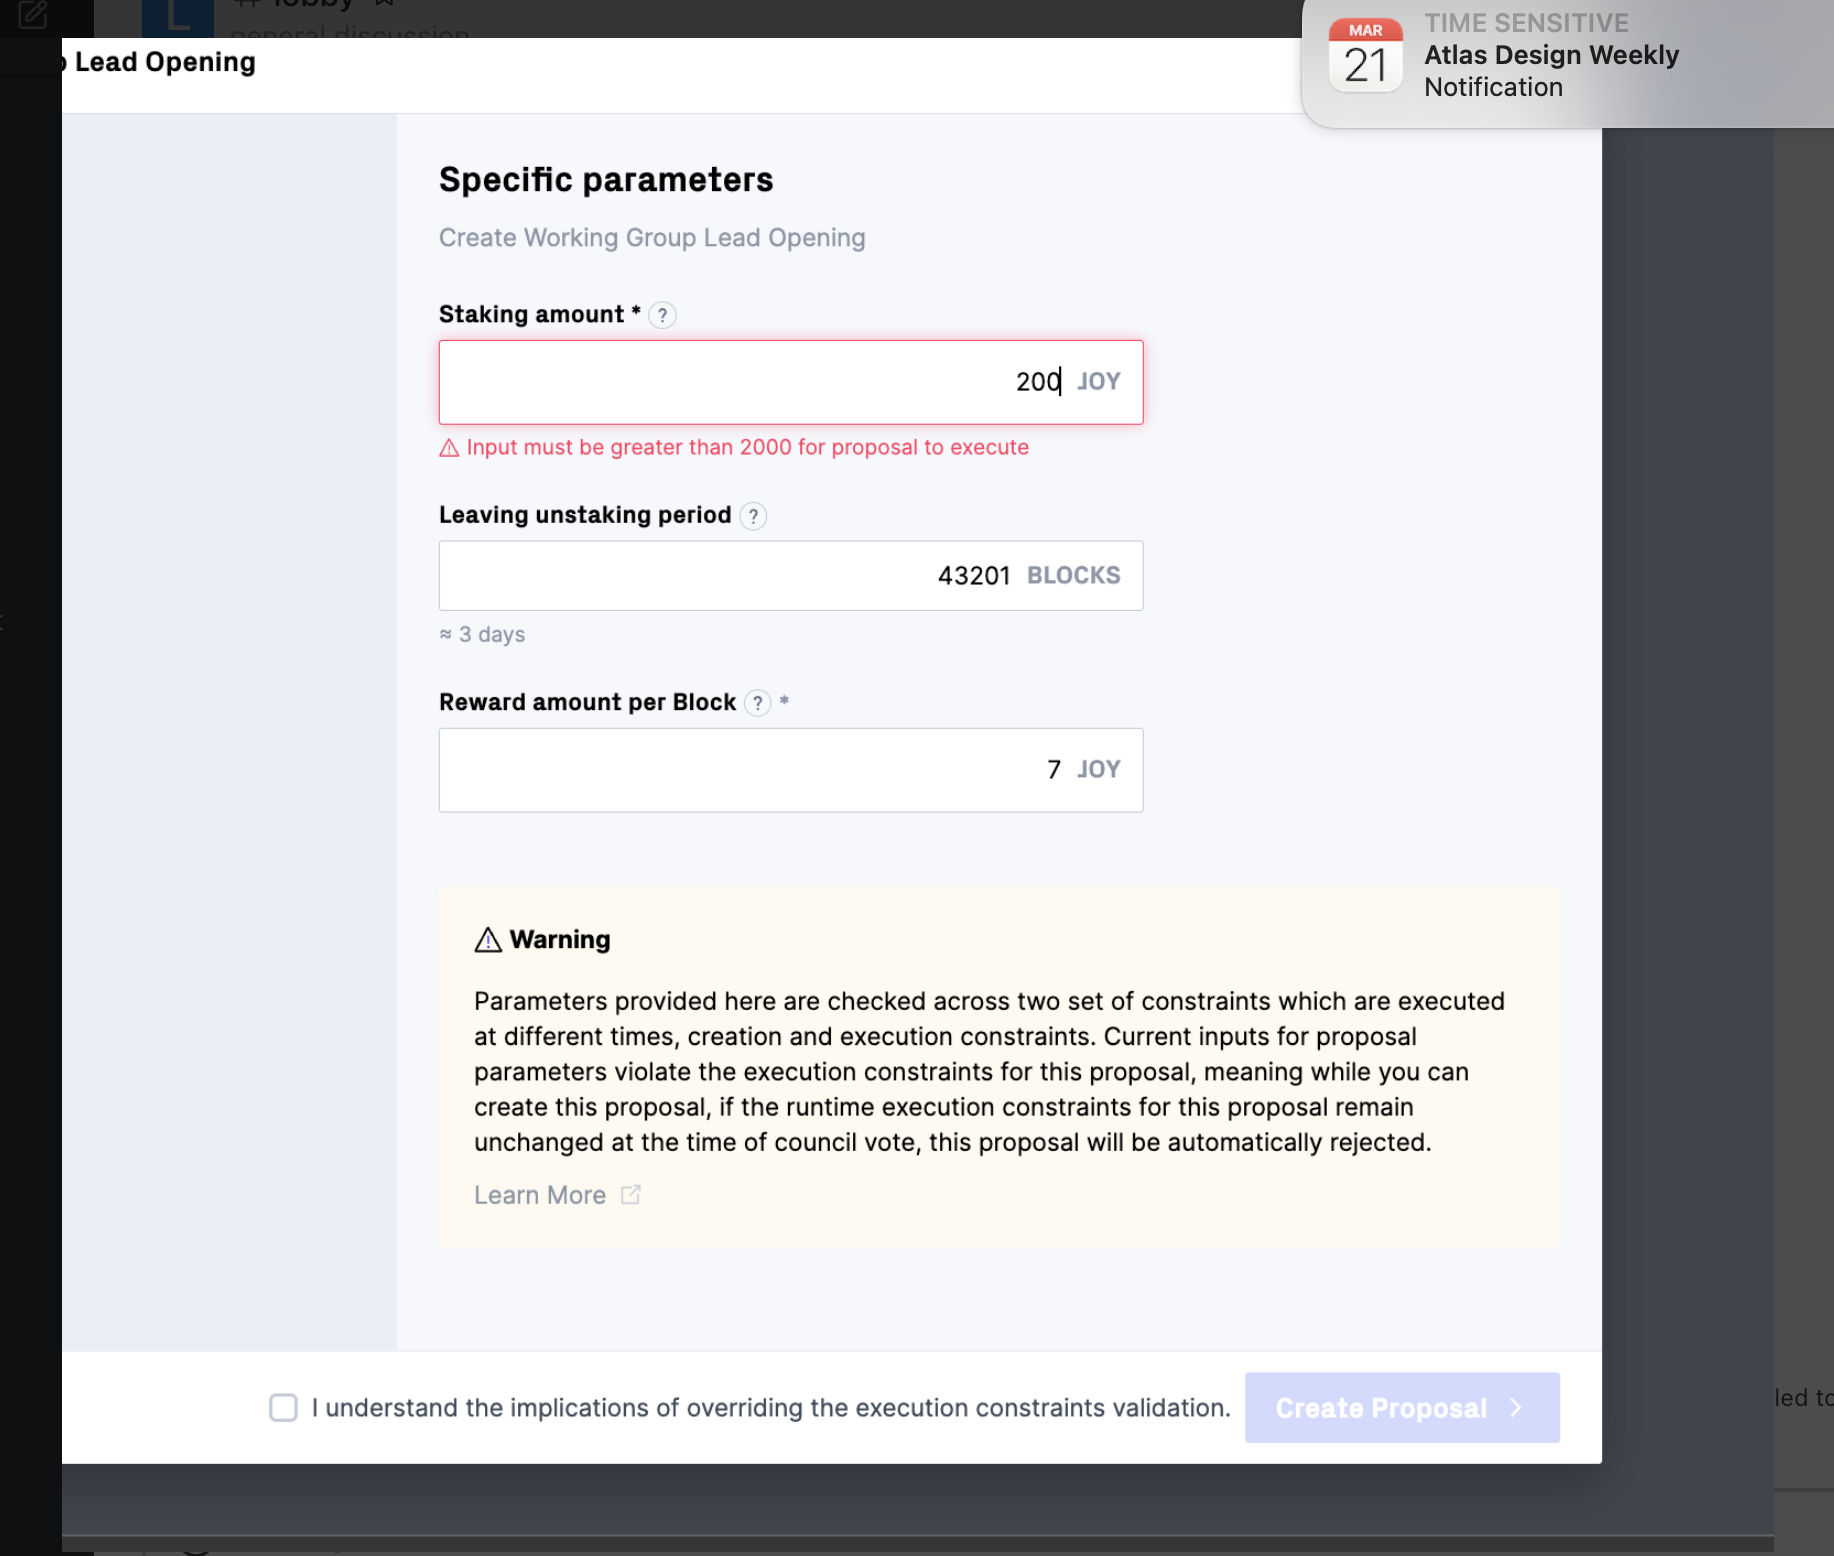Click the Create Proposal button
This screenshot has height=1556, width=1834.
tap(1402, 1408)
